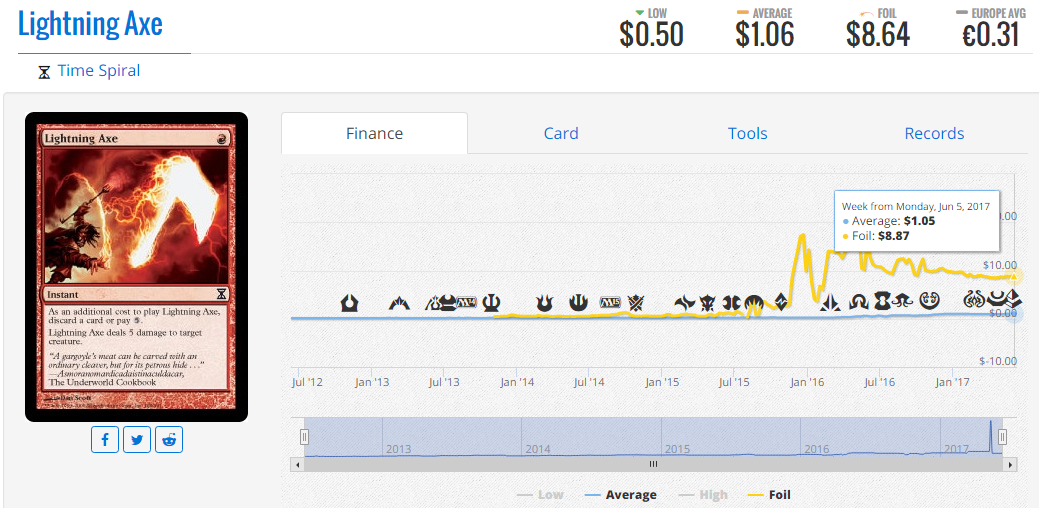Click the $-10.00 y-axis label
The image size is (1039, 508).
[997, 361]
